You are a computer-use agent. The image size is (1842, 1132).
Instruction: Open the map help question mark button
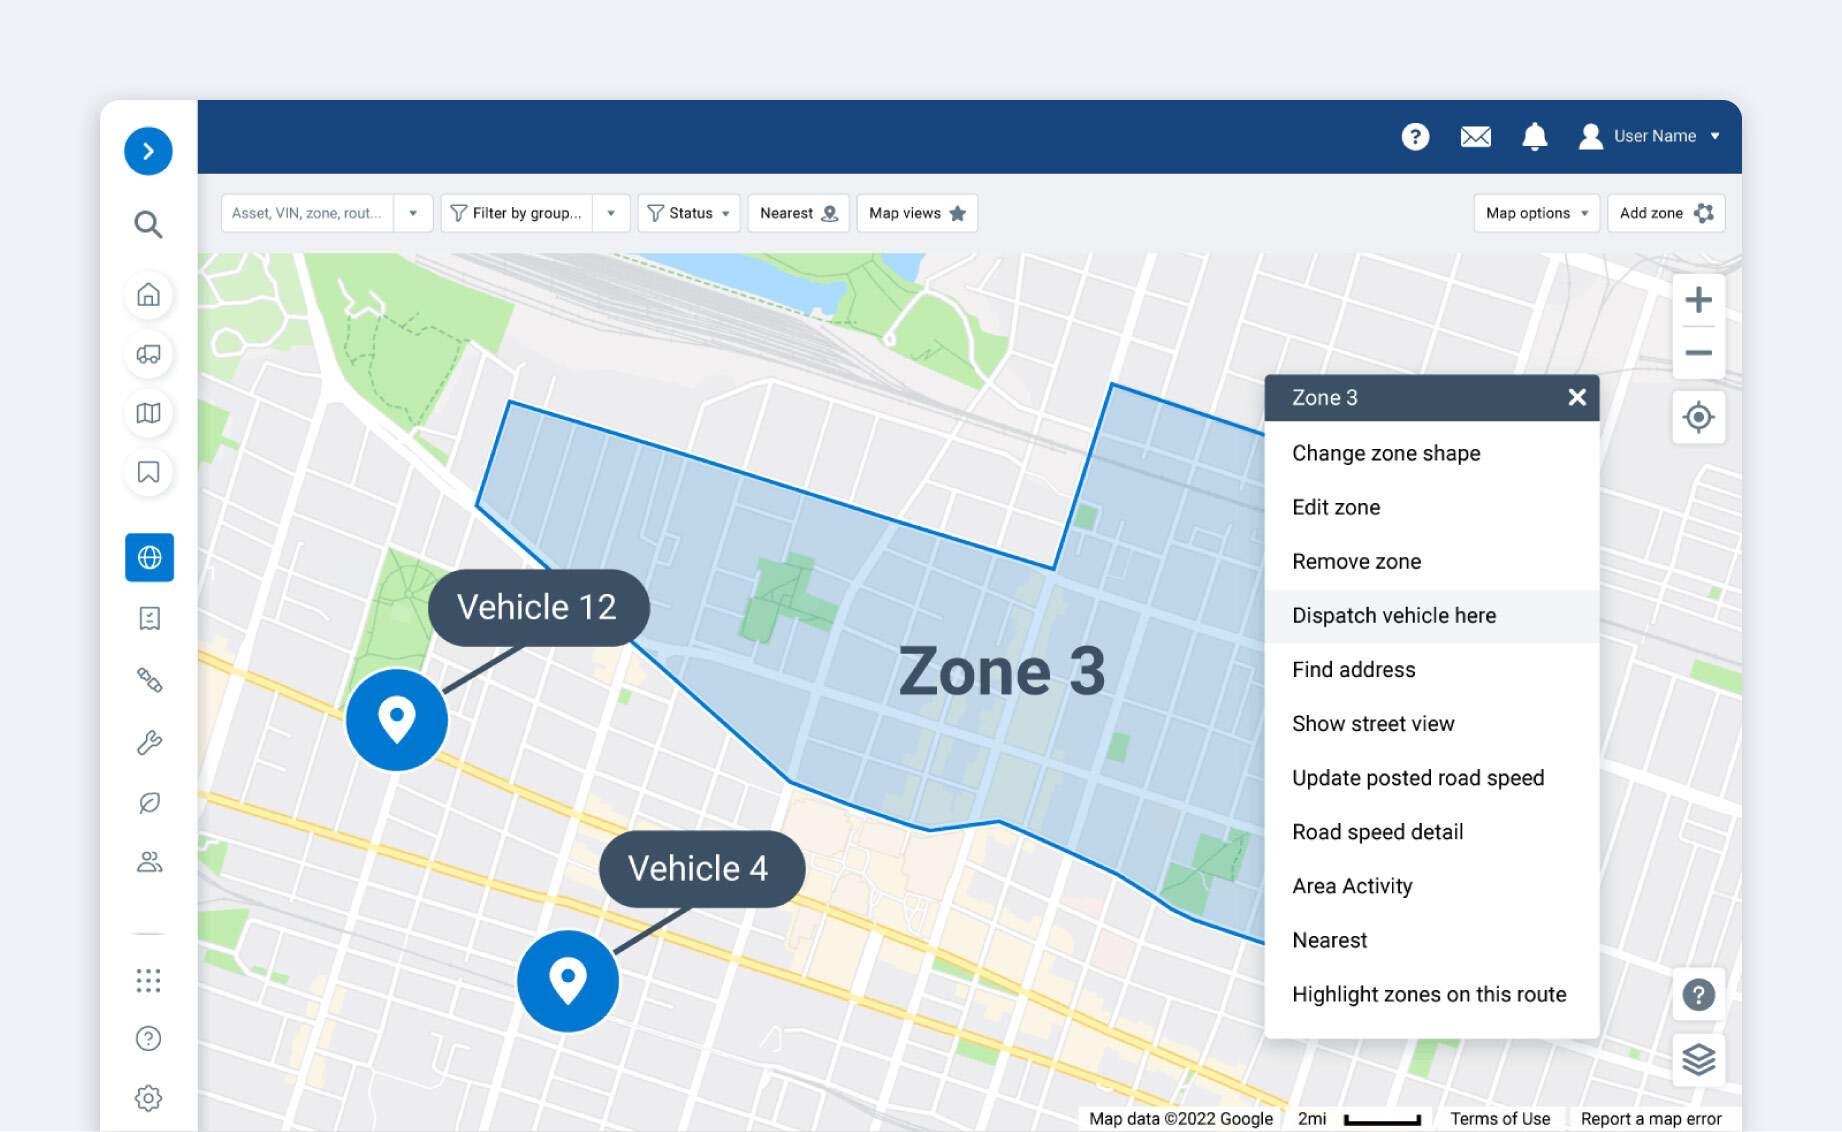(1698, 994)
